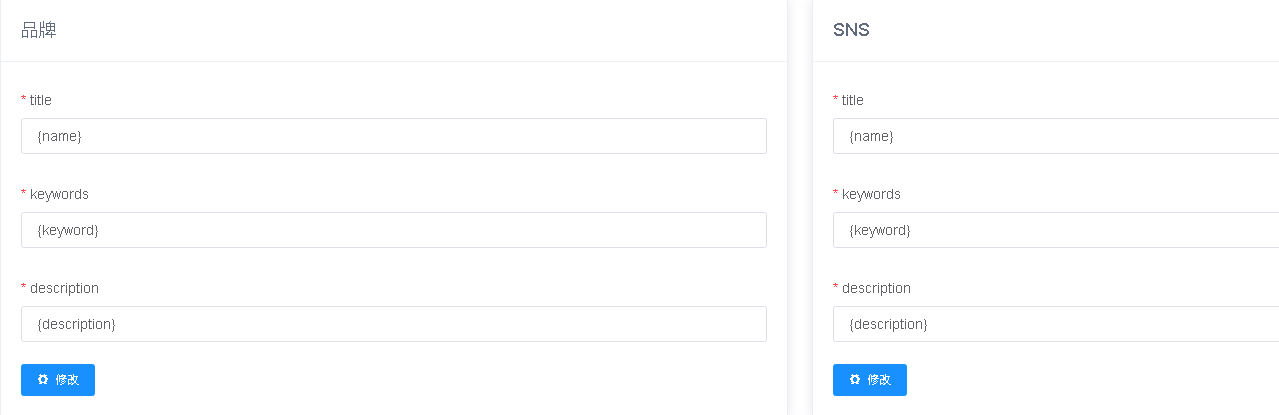Focus the title field in SNS panel
This screenshot has height=415, width=1279.
click(1055, 136)
